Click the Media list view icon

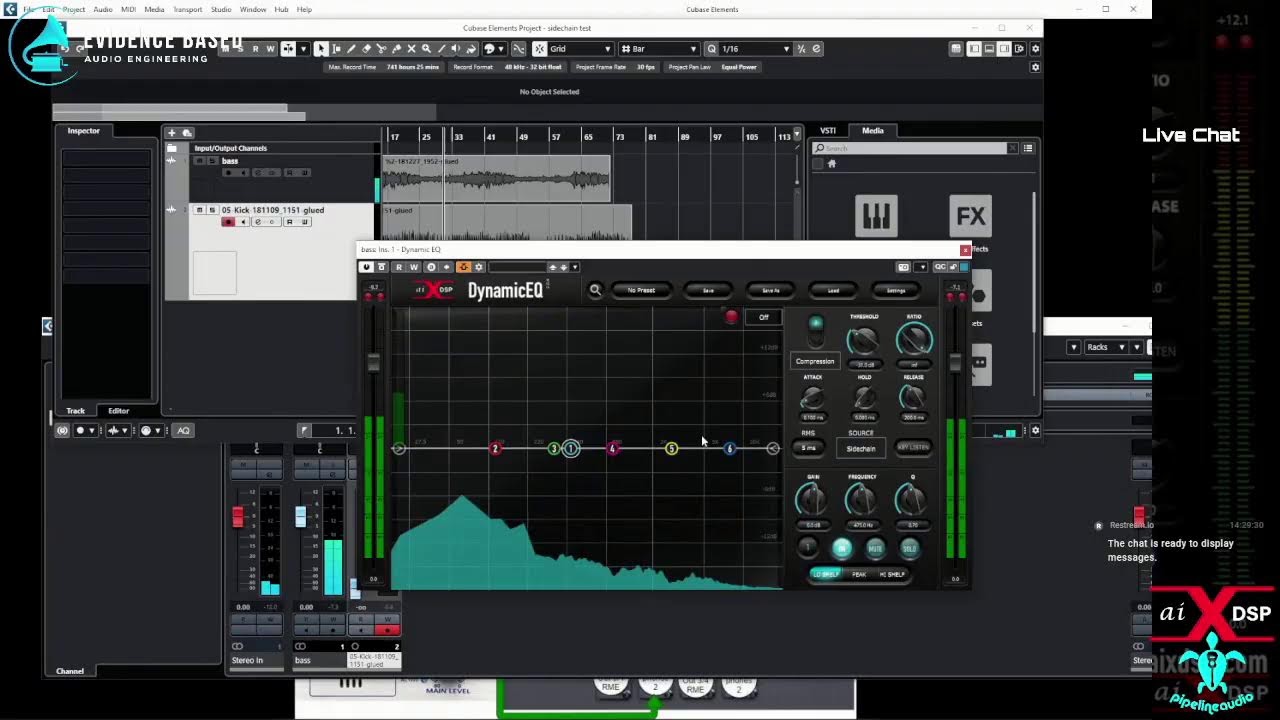click(x=1027, y=148)
